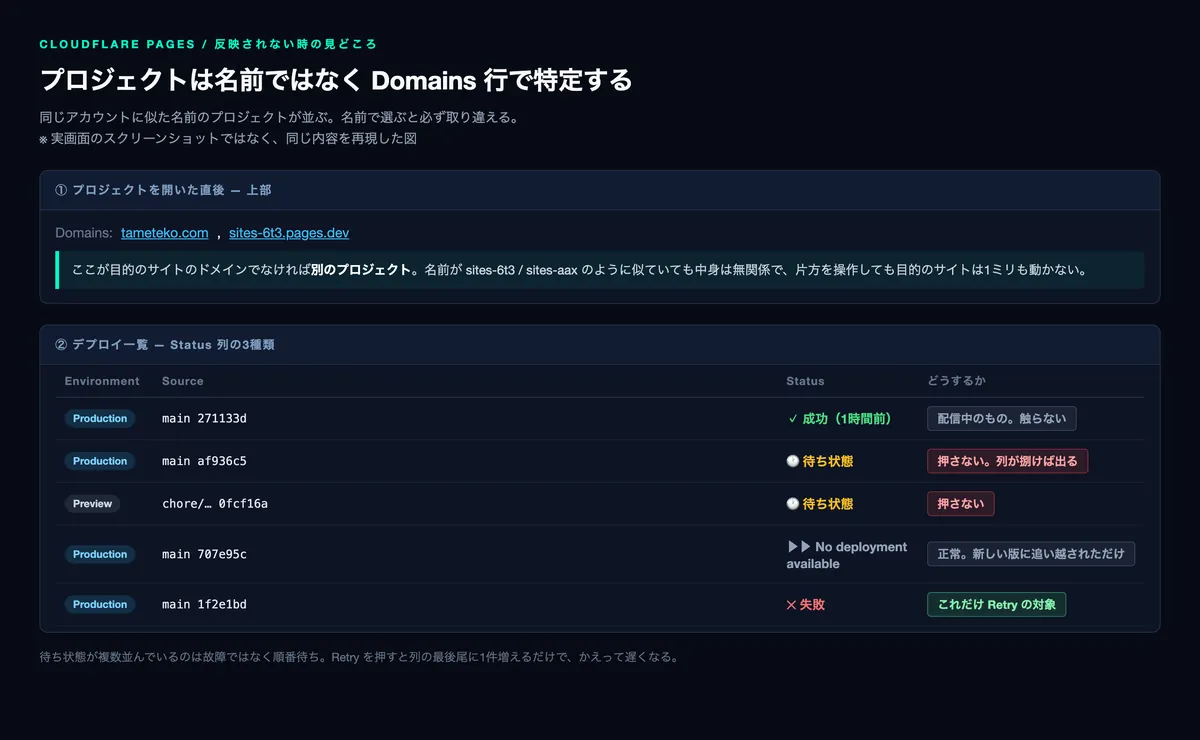The width and height of the screenshot is (1200, 740).
Task: Click the 押さない label in the Preview row
Action: pyautogui.click(x=960, y=504)
